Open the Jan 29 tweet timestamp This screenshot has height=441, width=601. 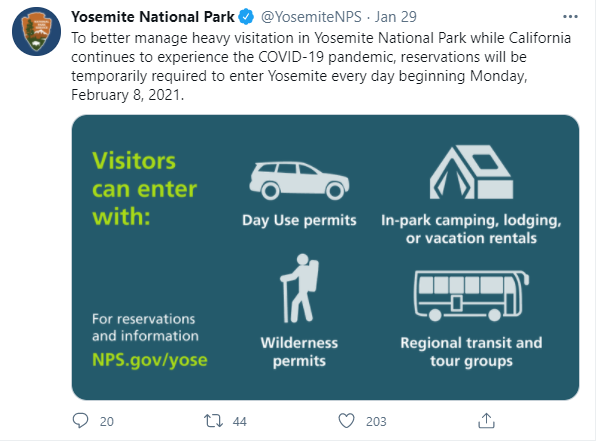tap(396, 17)
